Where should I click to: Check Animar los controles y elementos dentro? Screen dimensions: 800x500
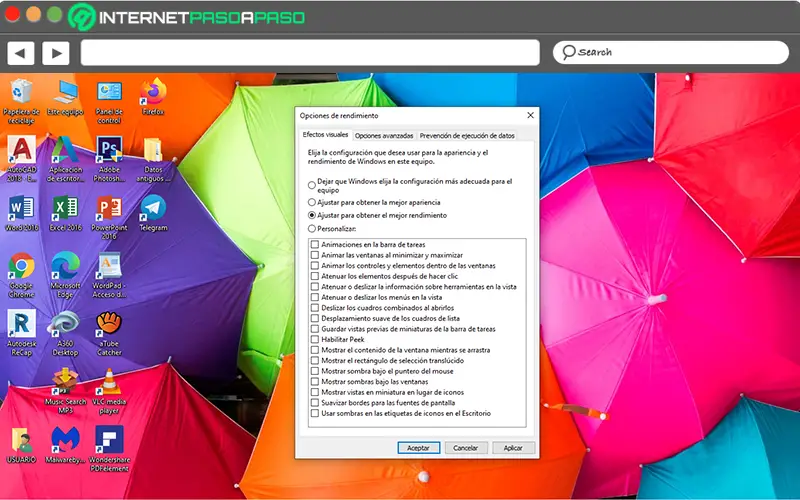(315, 265)
